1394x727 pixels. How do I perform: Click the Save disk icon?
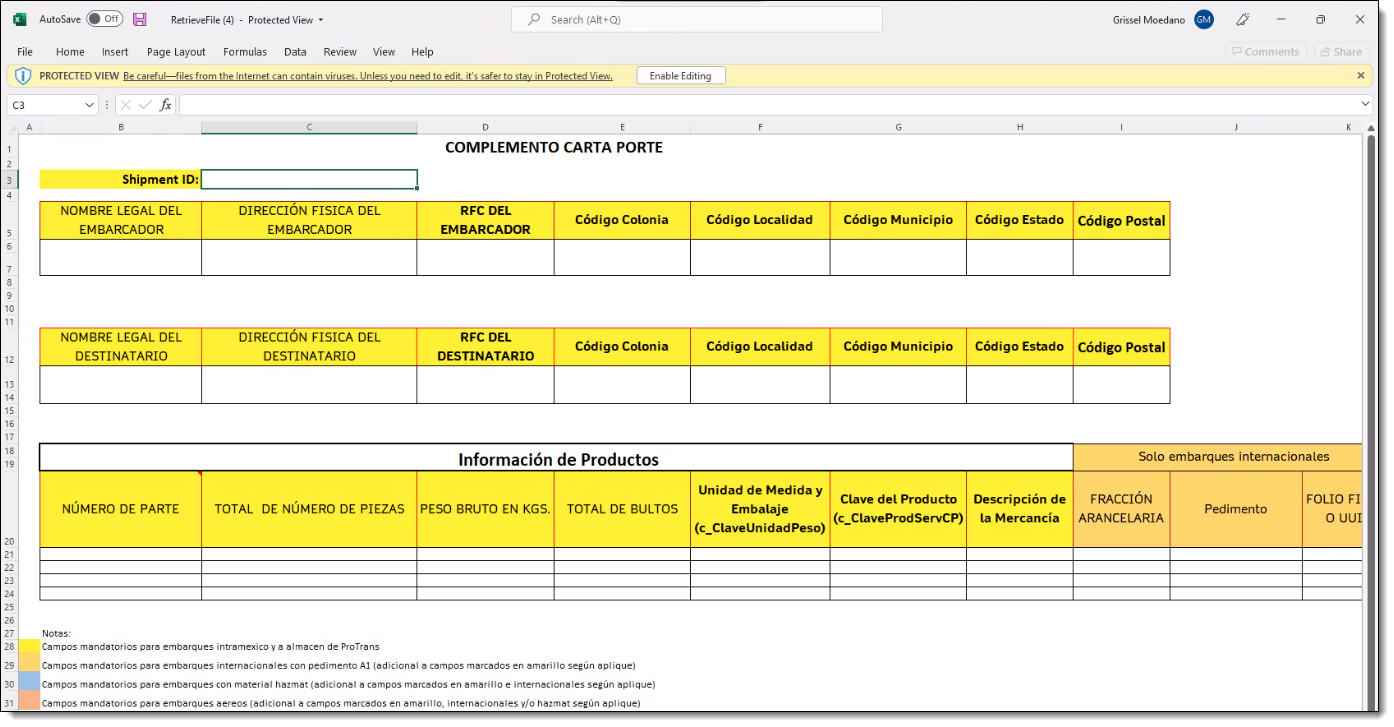pos(140,19)
